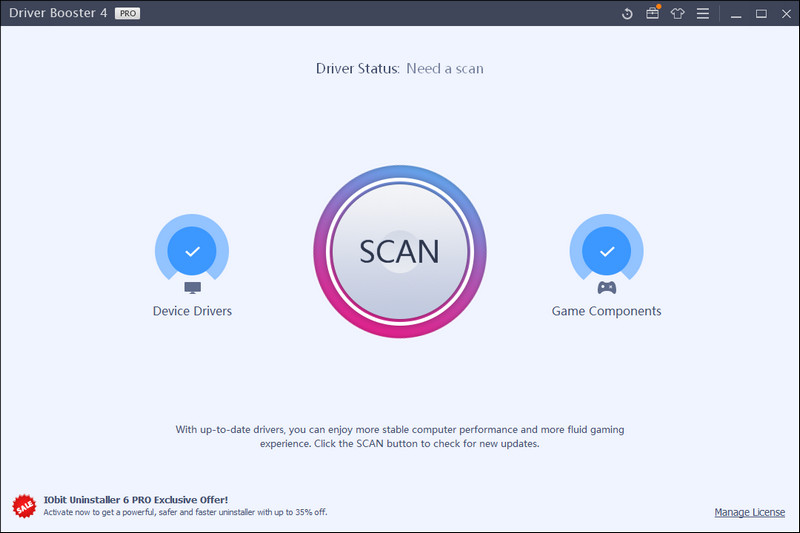Maximize the Driver Booster window
Viewport: 800px width, 533px height.
pos(761,14)
